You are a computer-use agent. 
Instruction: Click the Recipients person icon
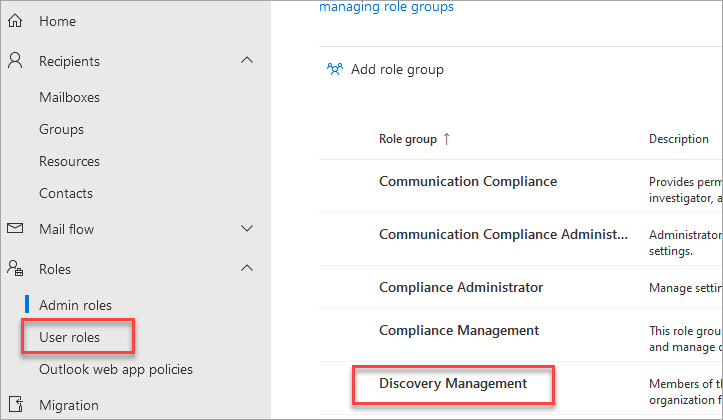tap(15, 61)
